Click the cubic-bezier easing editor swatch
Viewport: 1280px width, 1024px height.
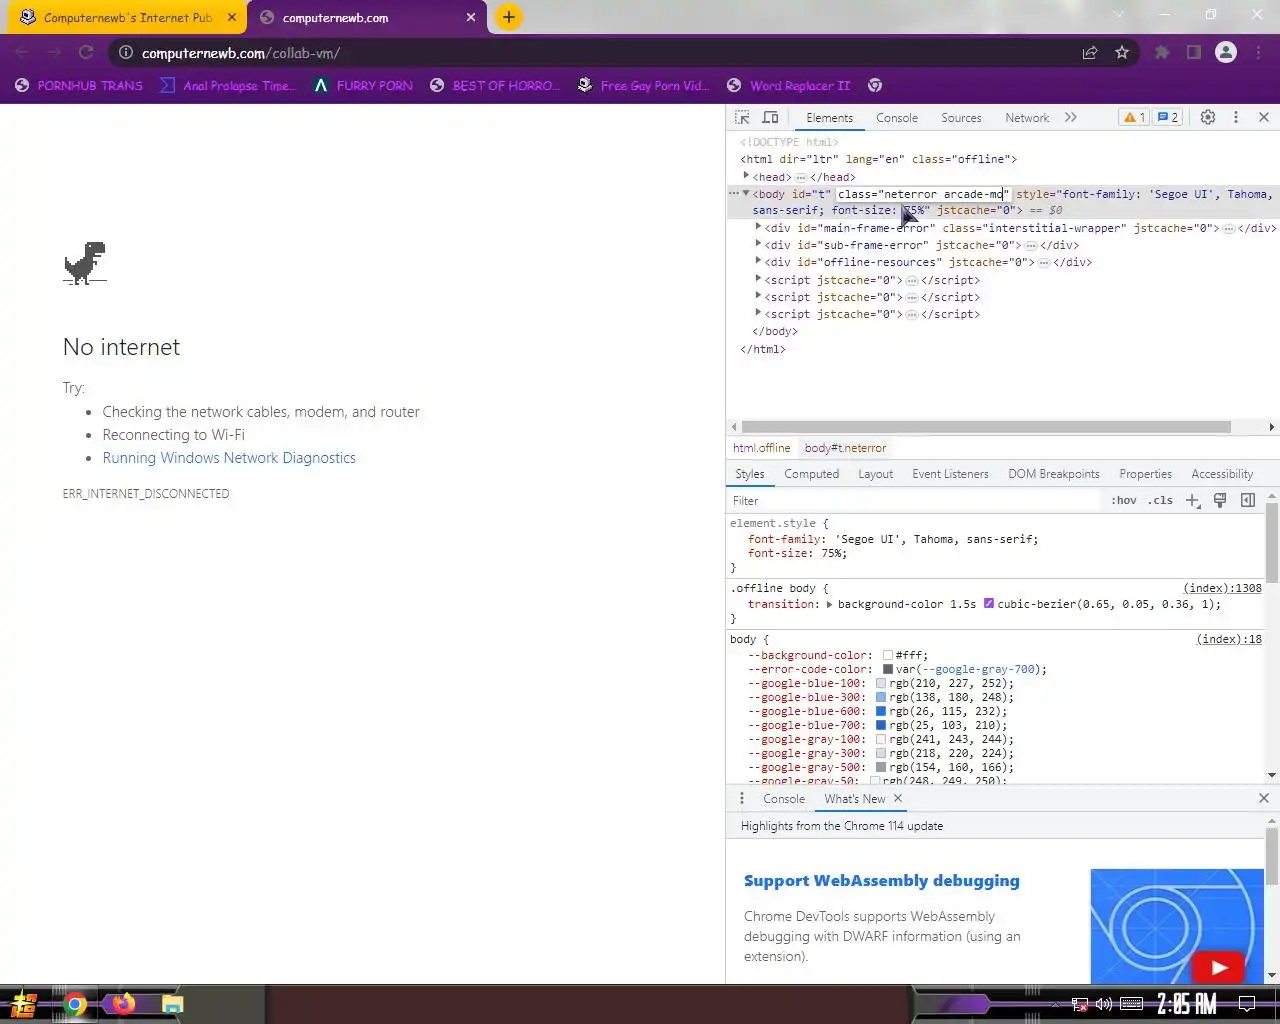click(x=989, y=604)
